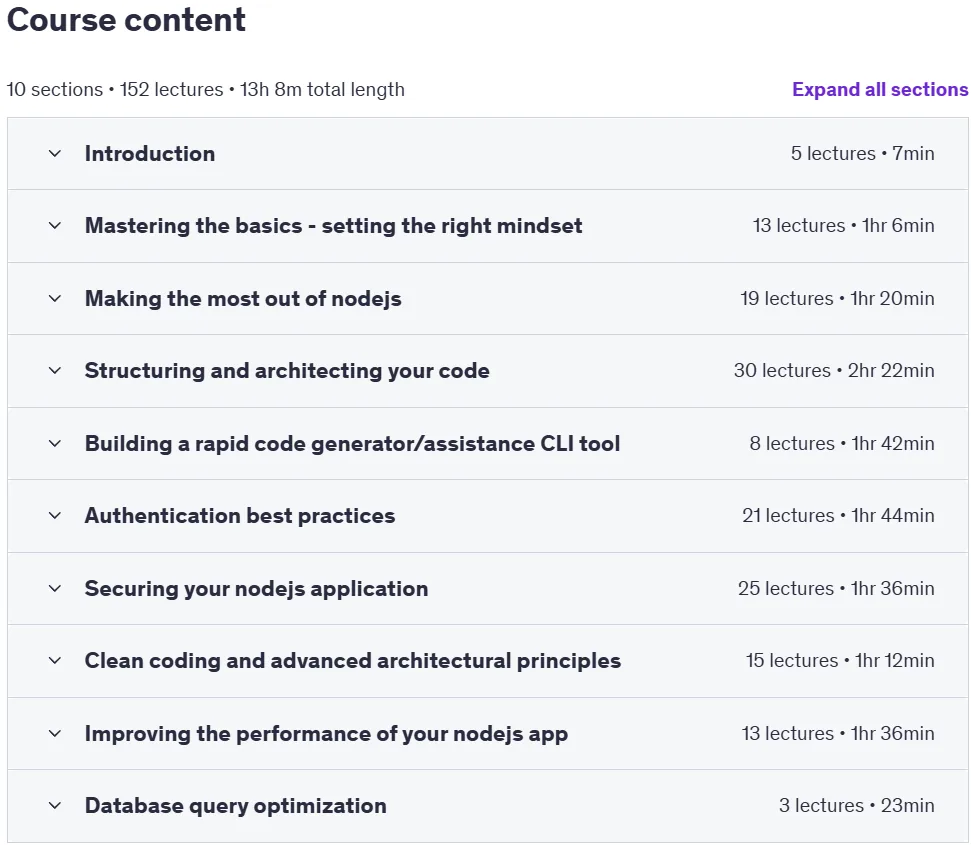
Task: Select the Introduction section title
Action: pos(150,154)
